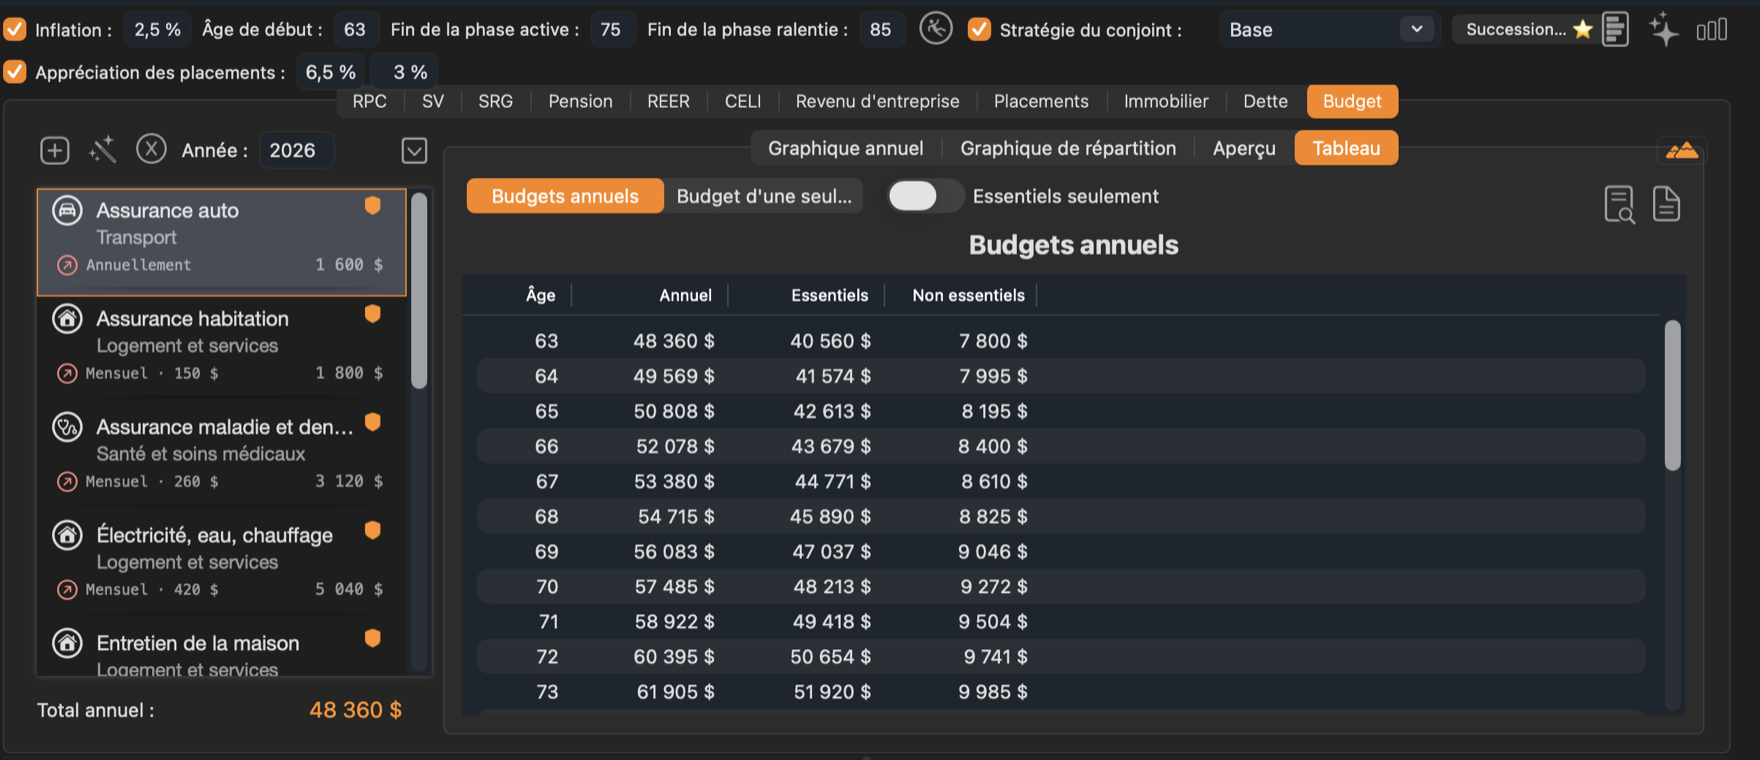Click orange shield badge on Assurance auto

click(373, 206)
